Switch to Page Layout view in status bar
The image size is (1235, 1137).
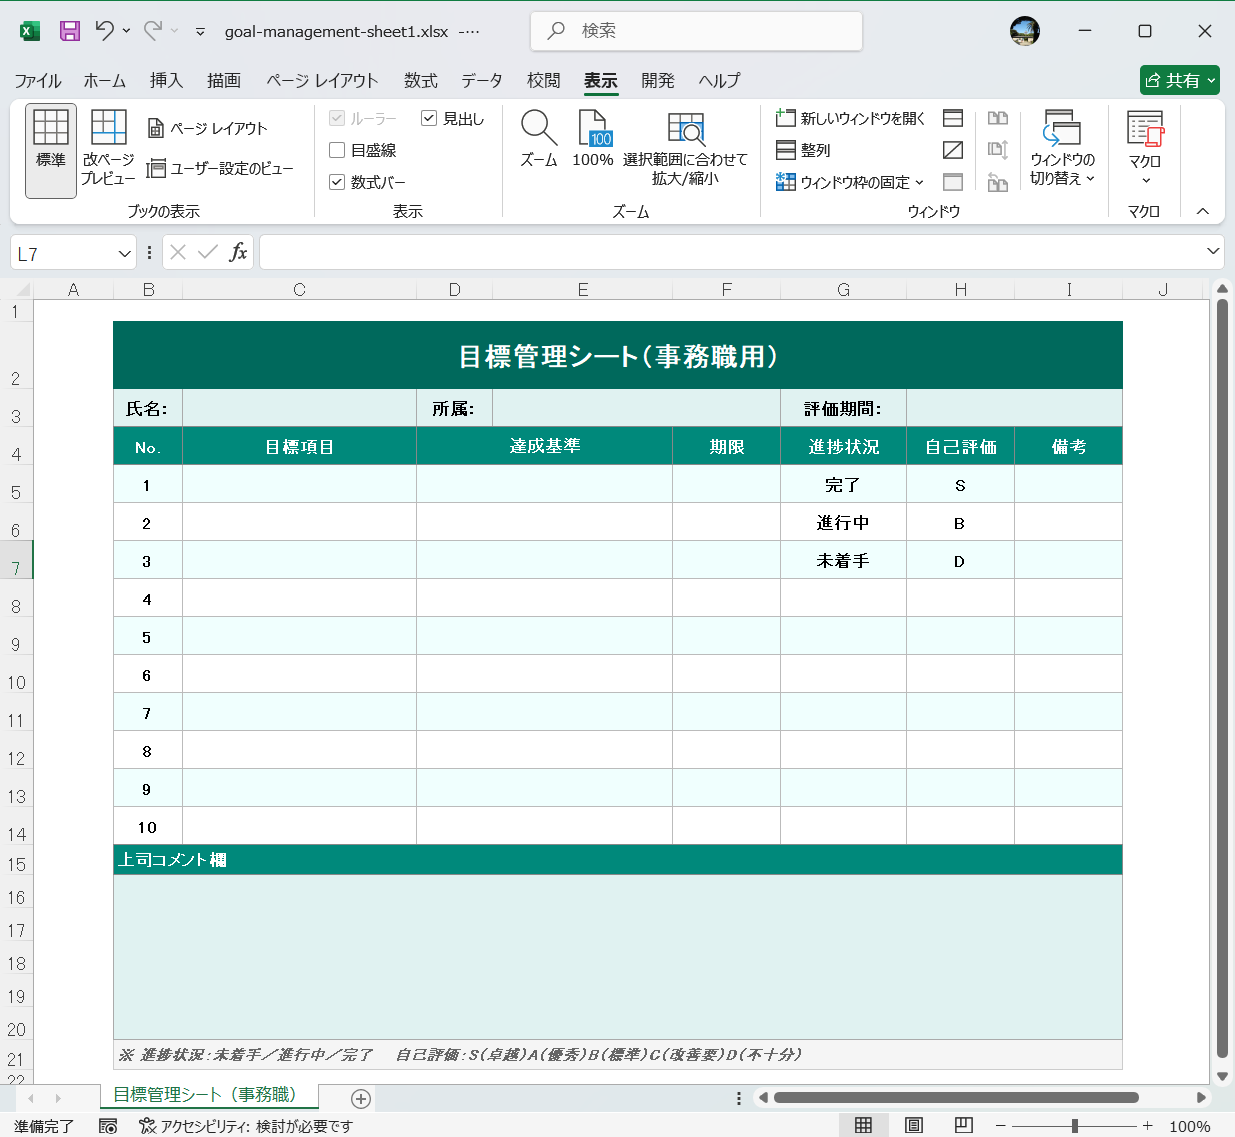pos(914,1126)
